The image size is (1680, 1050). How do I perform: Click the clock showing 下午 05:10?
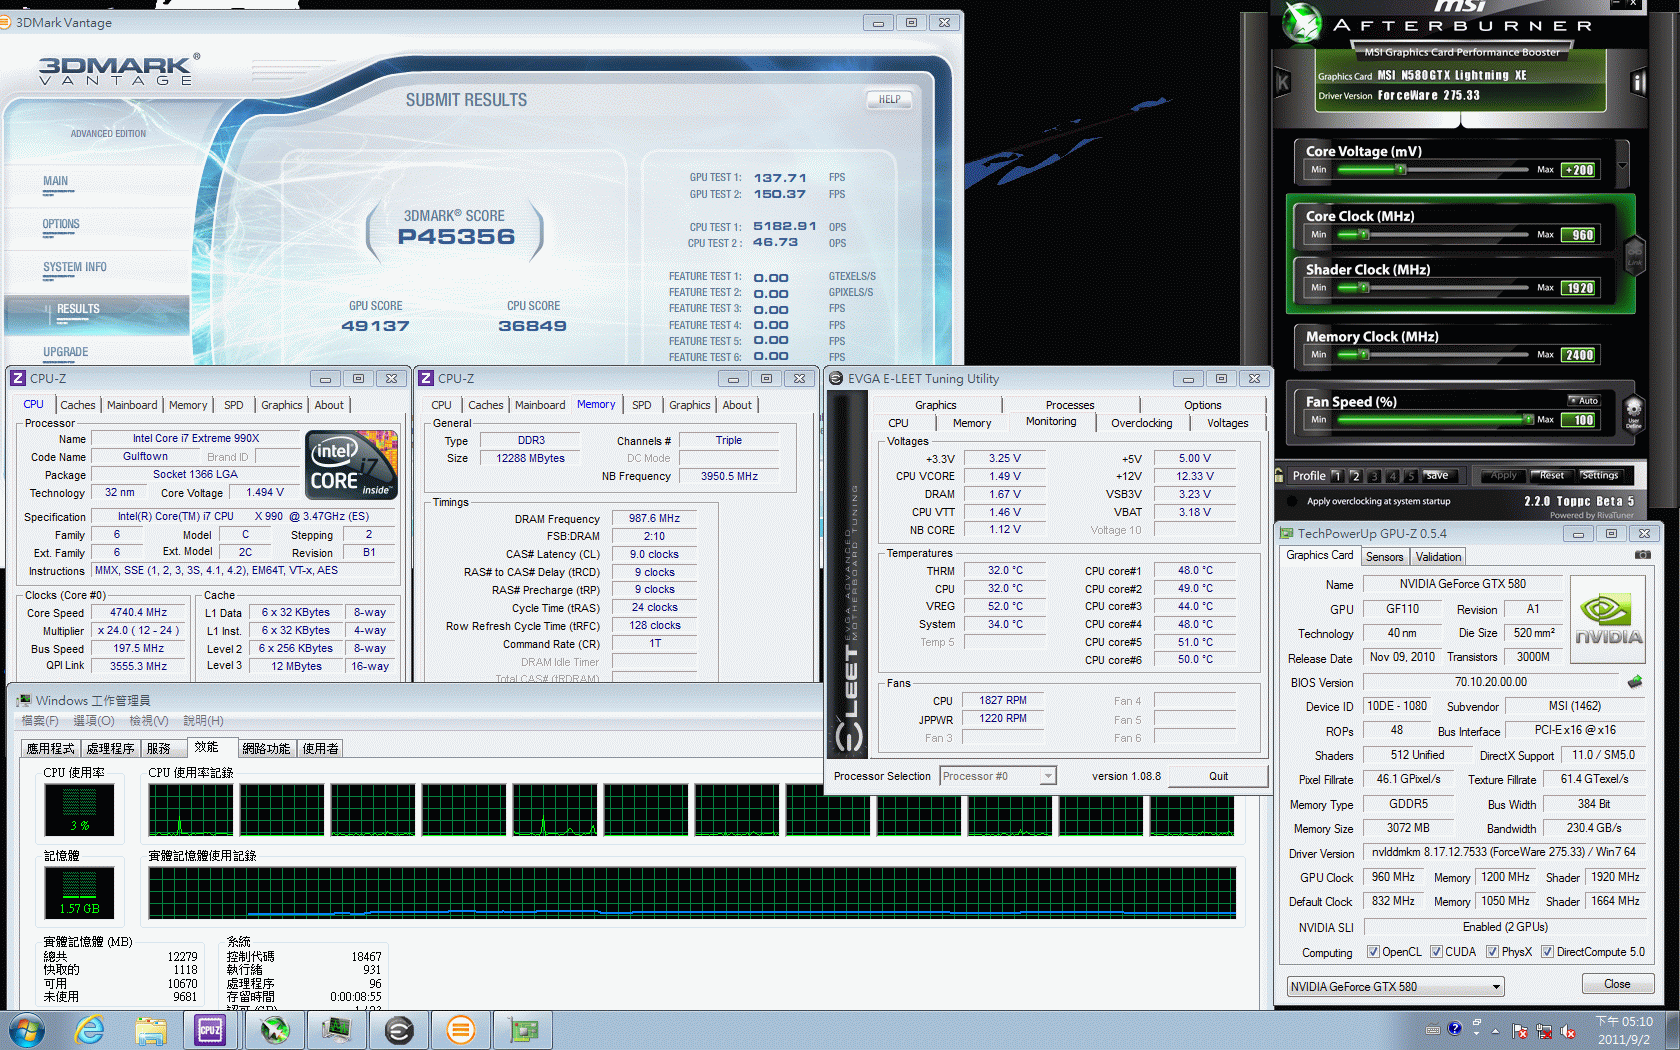tap(1624, 1021)
